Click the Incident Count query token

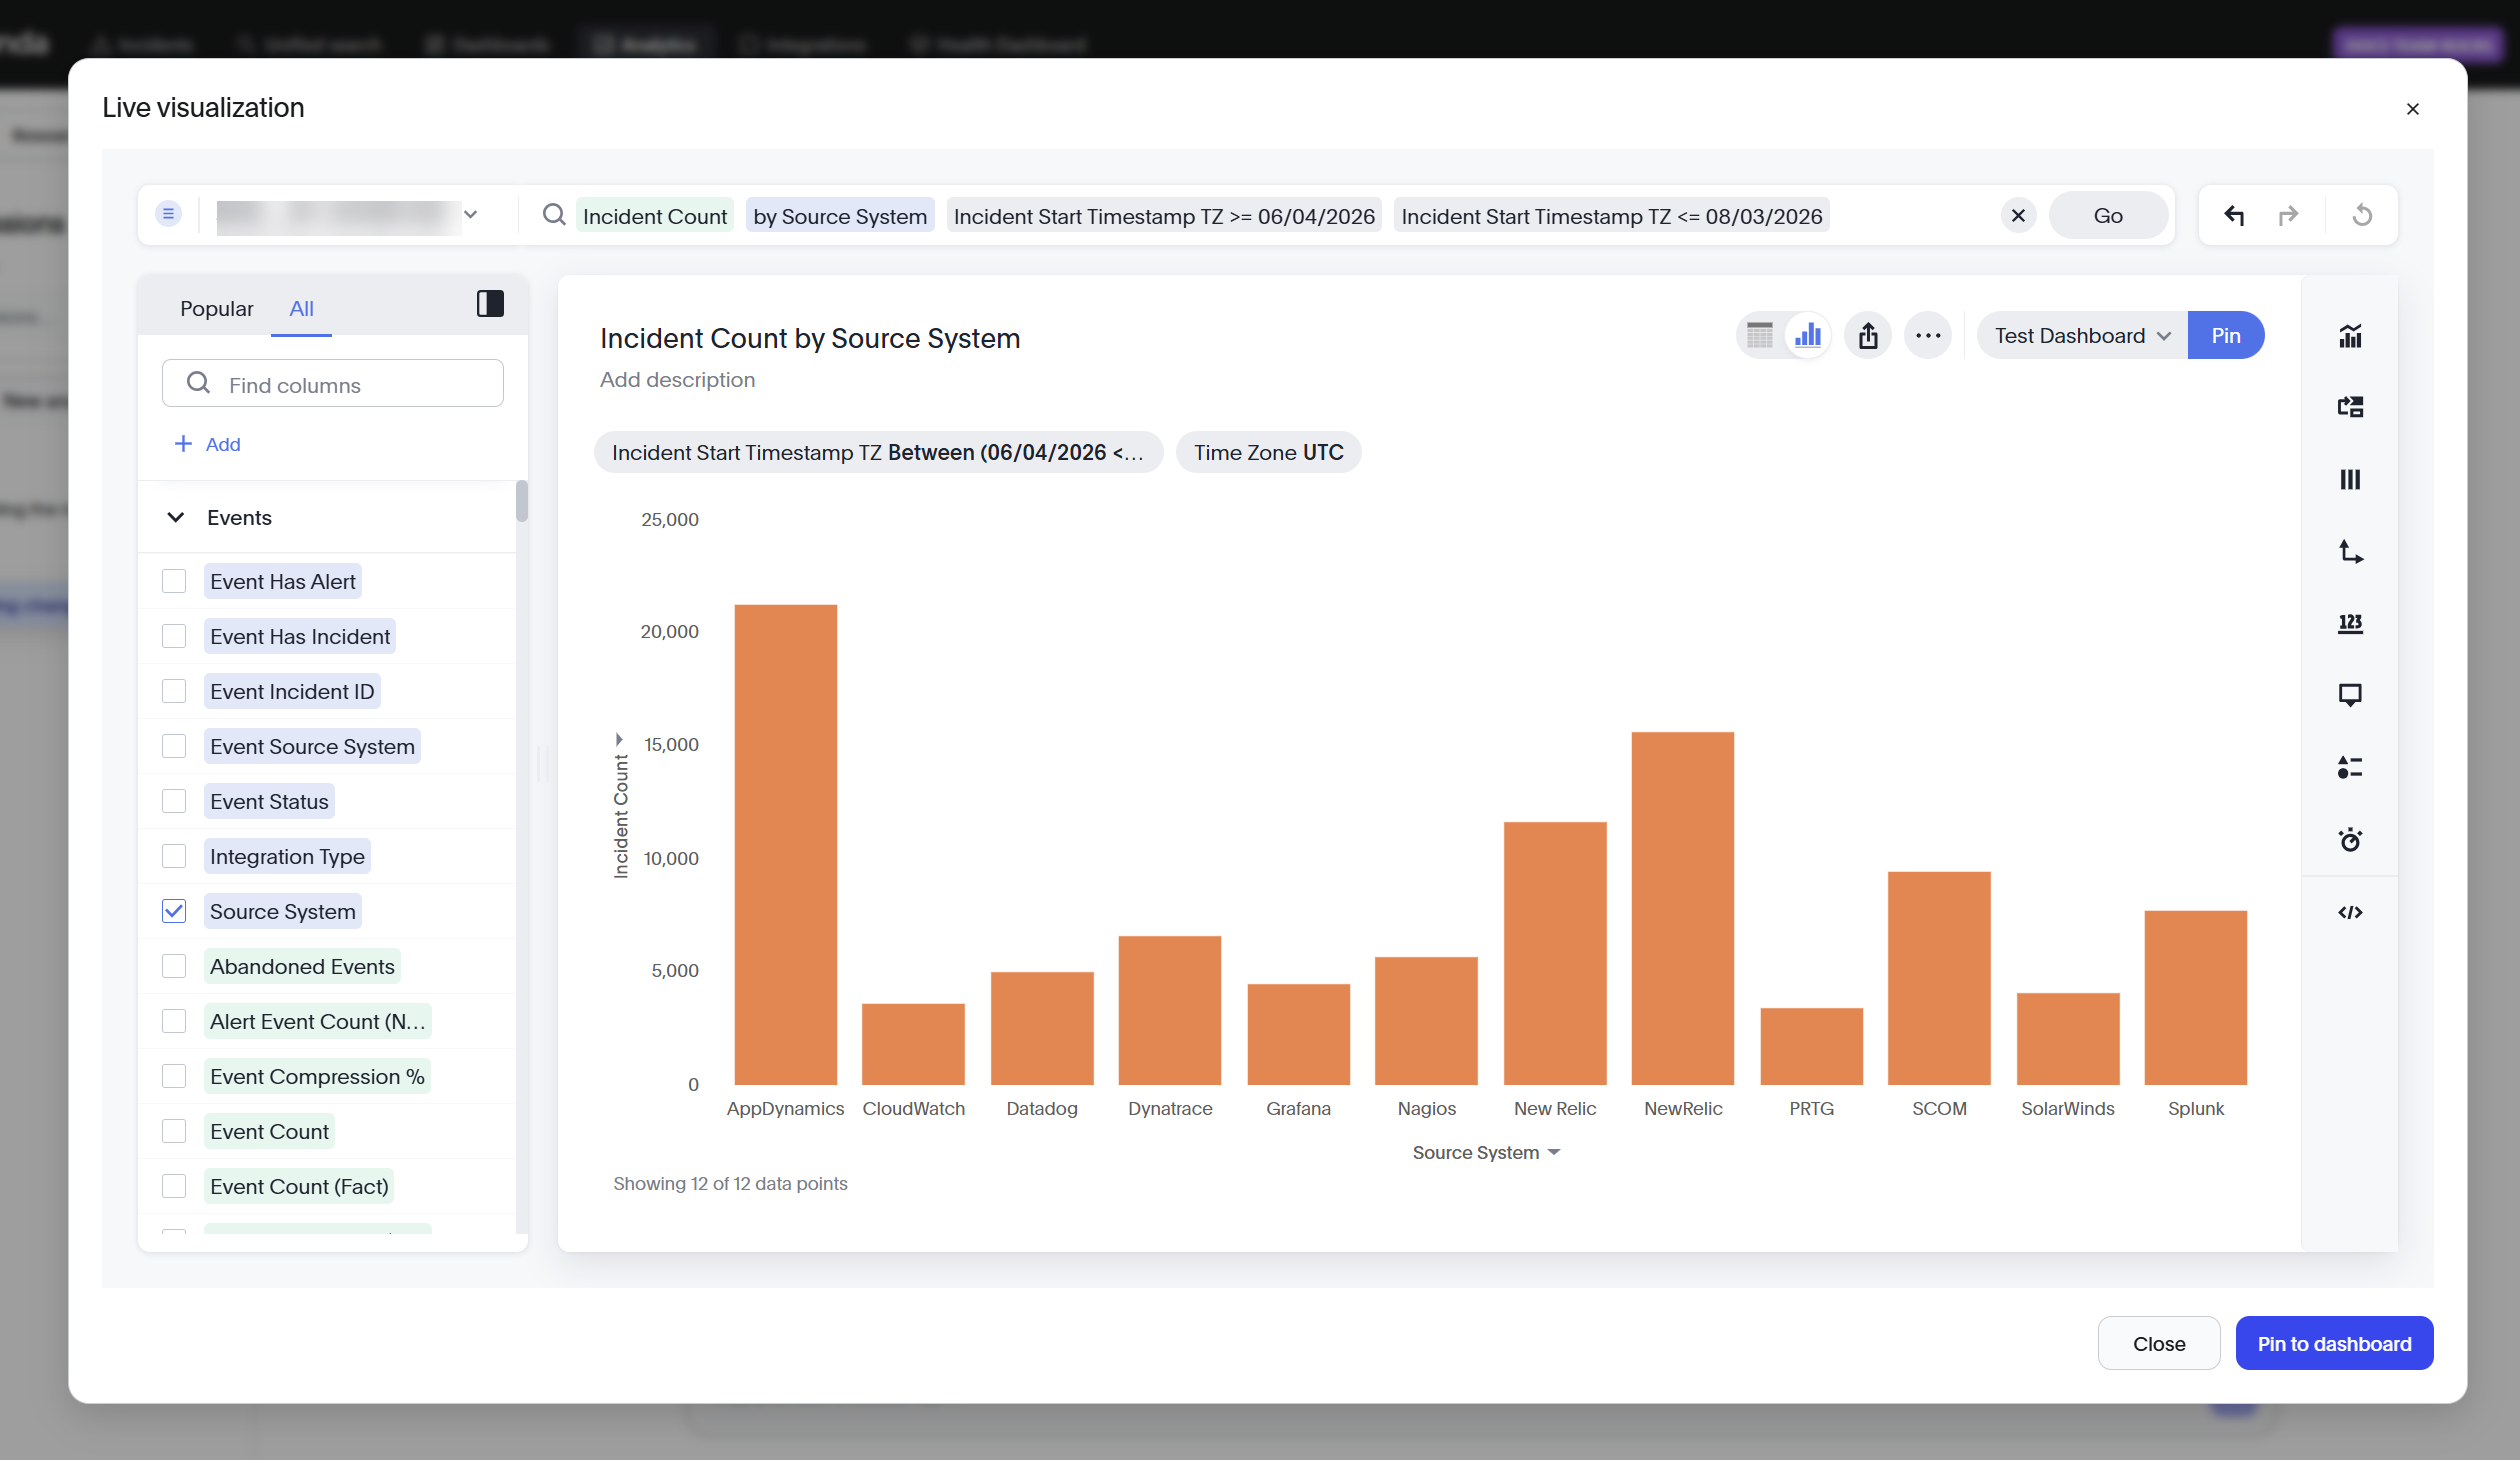655,215
